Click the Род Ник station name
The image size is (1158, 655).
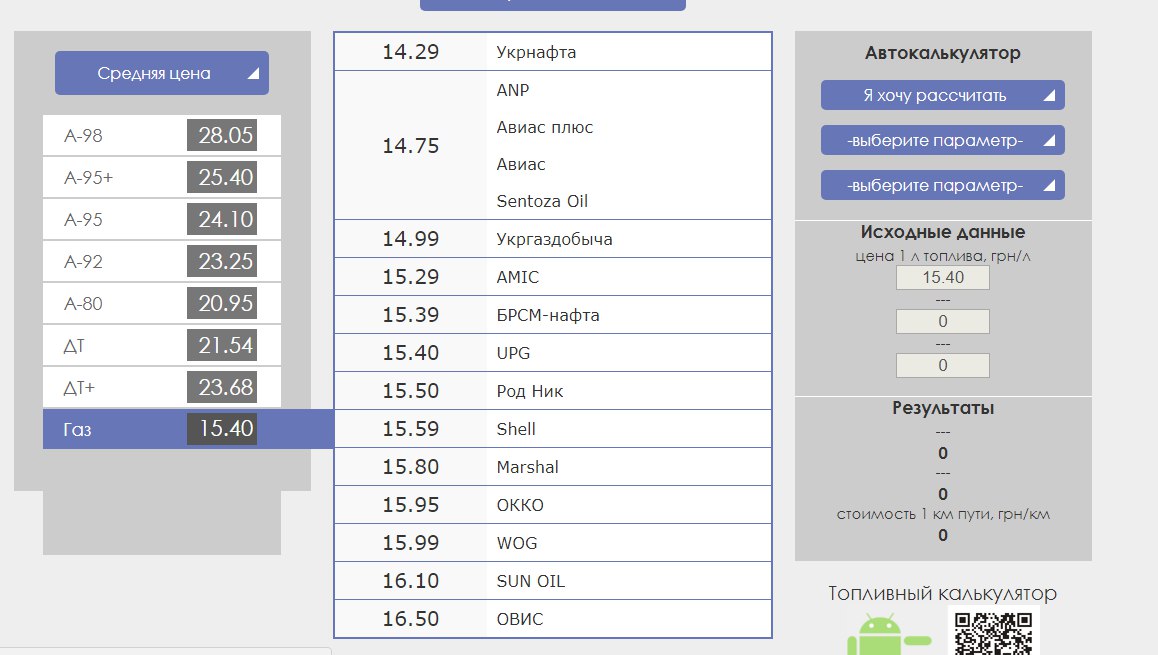coord(530,391)
